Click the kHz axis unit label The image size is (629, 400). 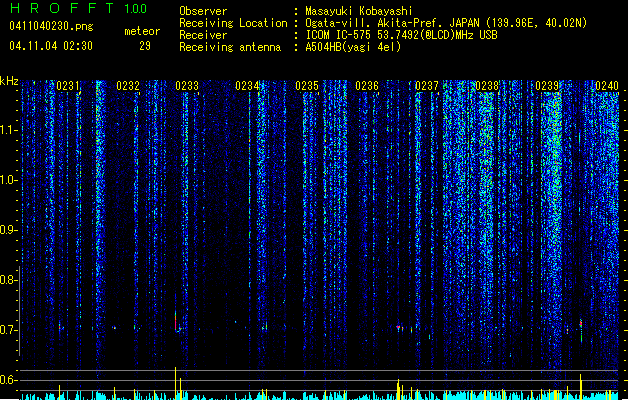pos(9,81)
